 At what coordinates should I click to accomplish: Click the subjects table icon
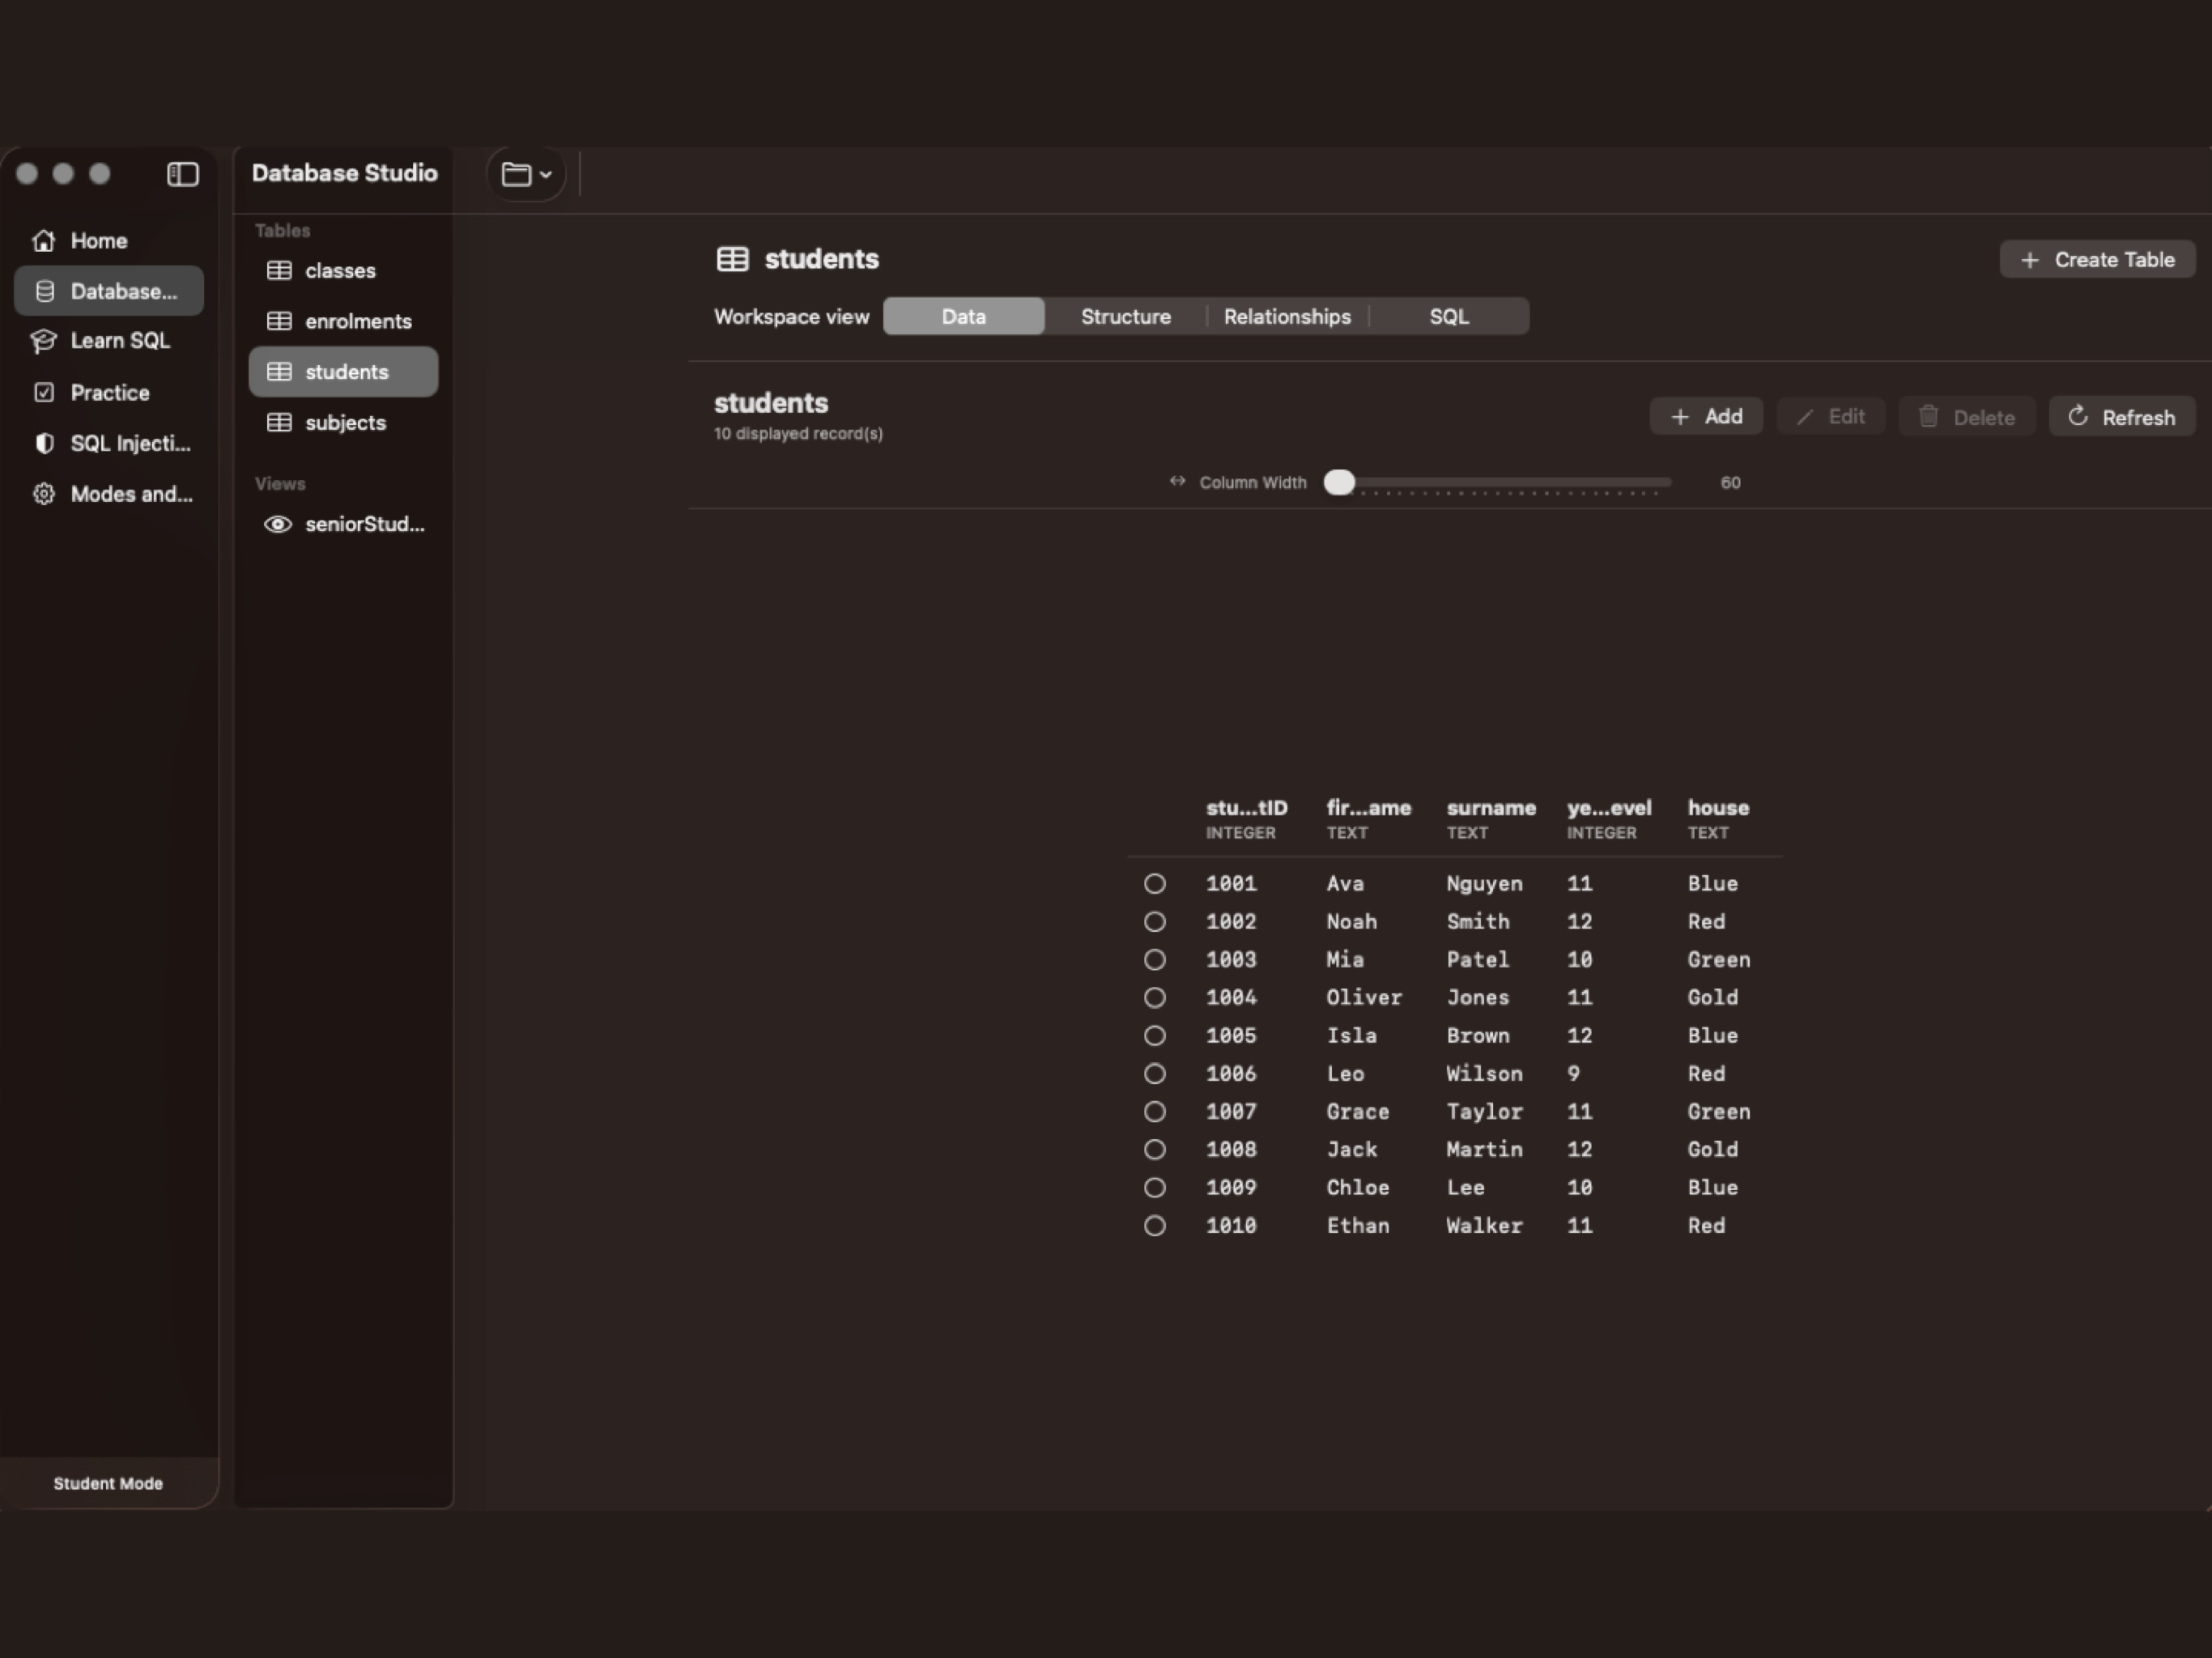(x=279, y=423)
